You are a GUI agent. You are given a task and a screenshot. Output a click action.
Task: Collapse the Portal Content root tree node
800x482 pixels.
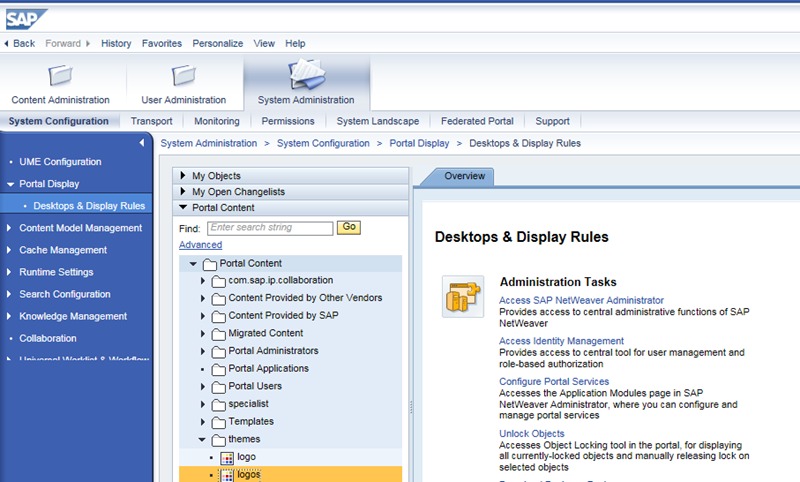pyautogui.click(x=193, y=264)
